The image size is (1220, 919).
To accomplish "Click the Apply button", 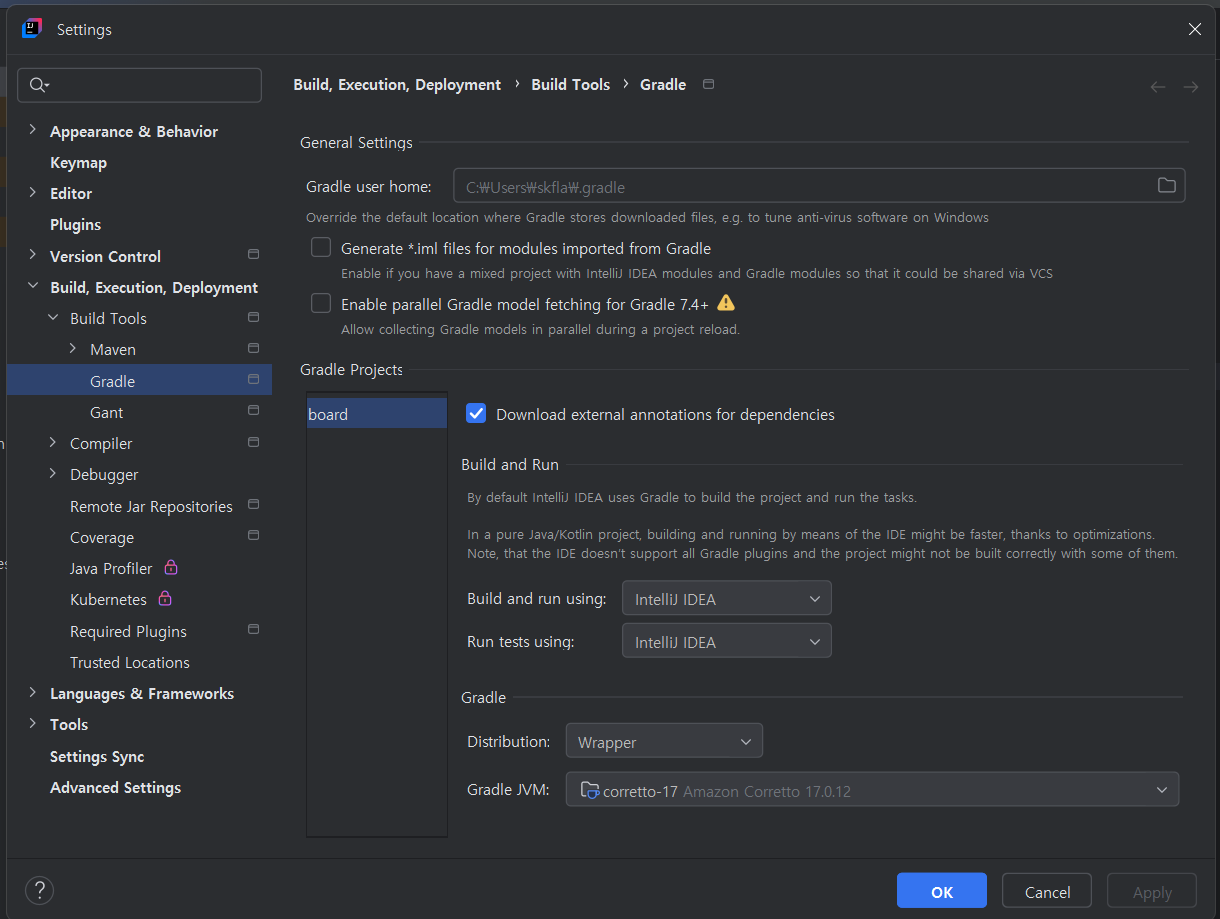I will coord(1152,892).
